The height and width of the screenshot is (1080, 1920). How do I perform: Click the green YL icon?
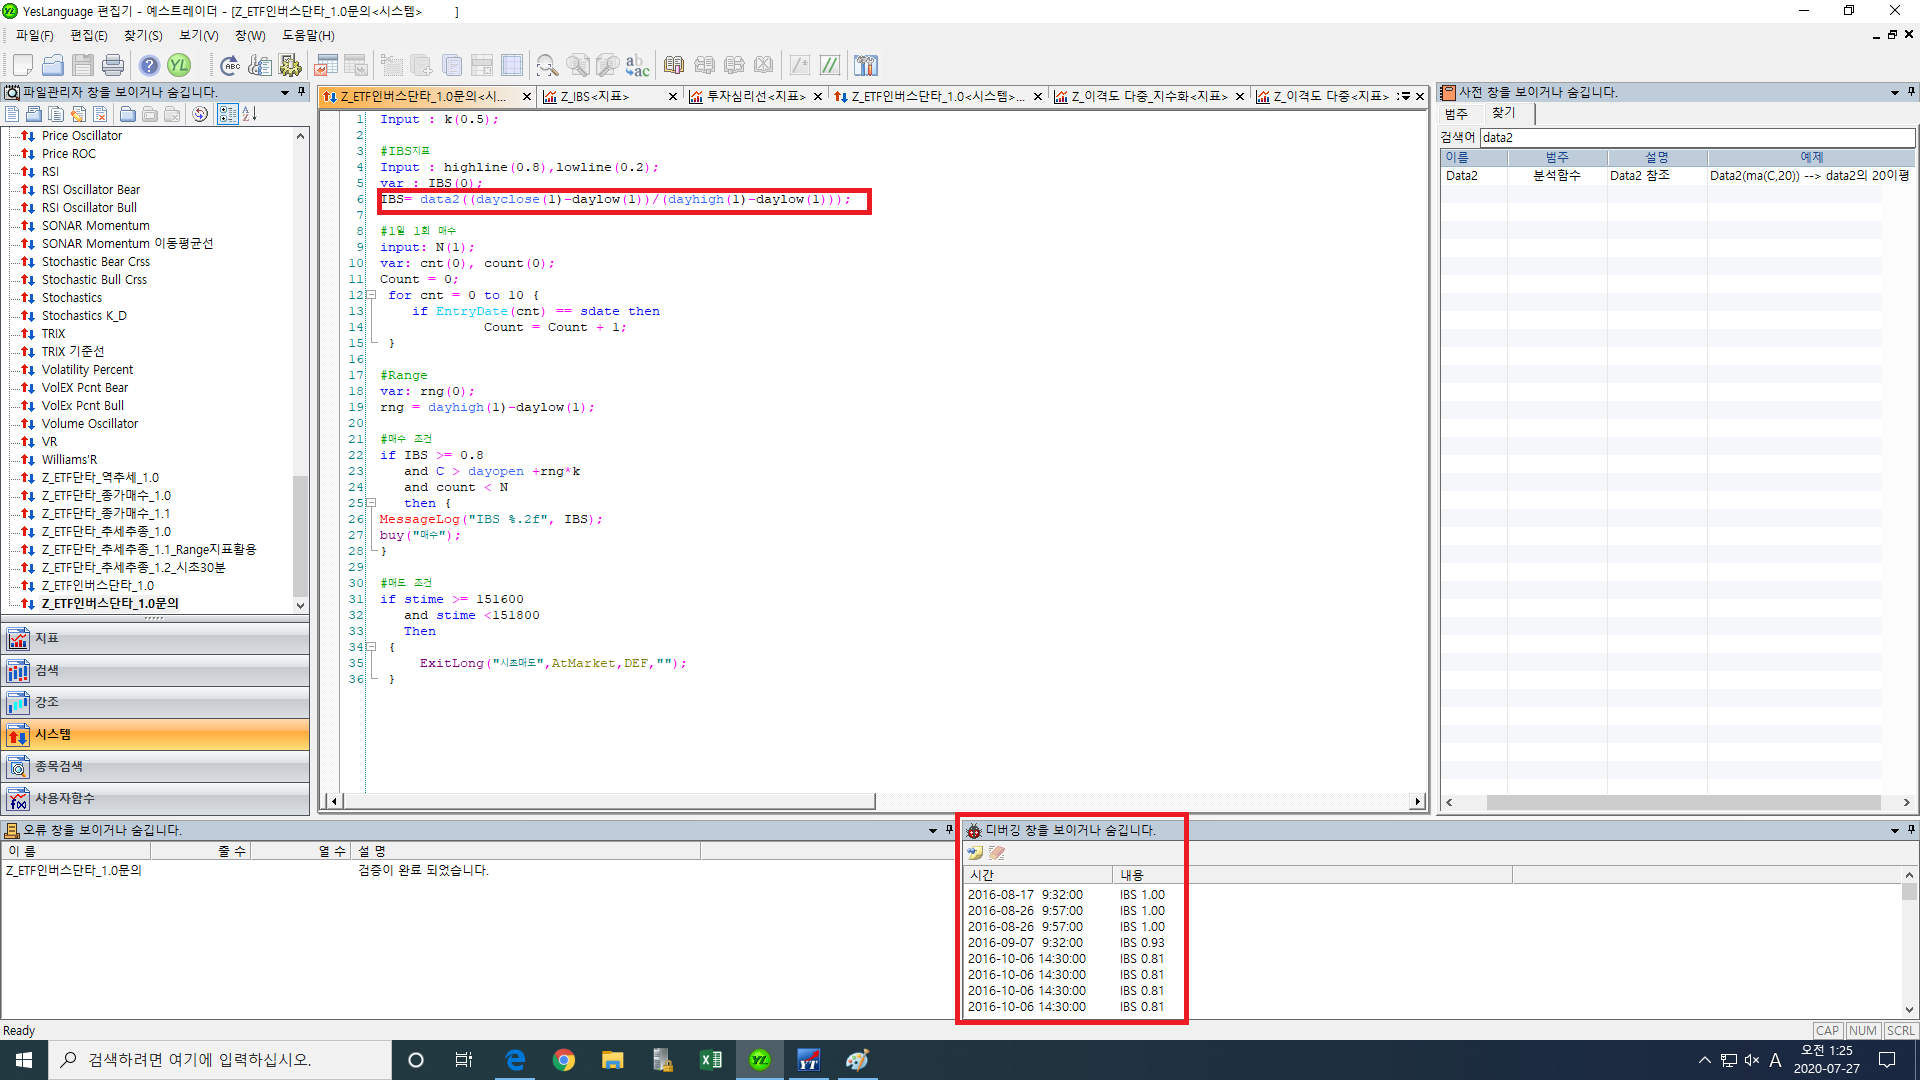tap(179, 66)
